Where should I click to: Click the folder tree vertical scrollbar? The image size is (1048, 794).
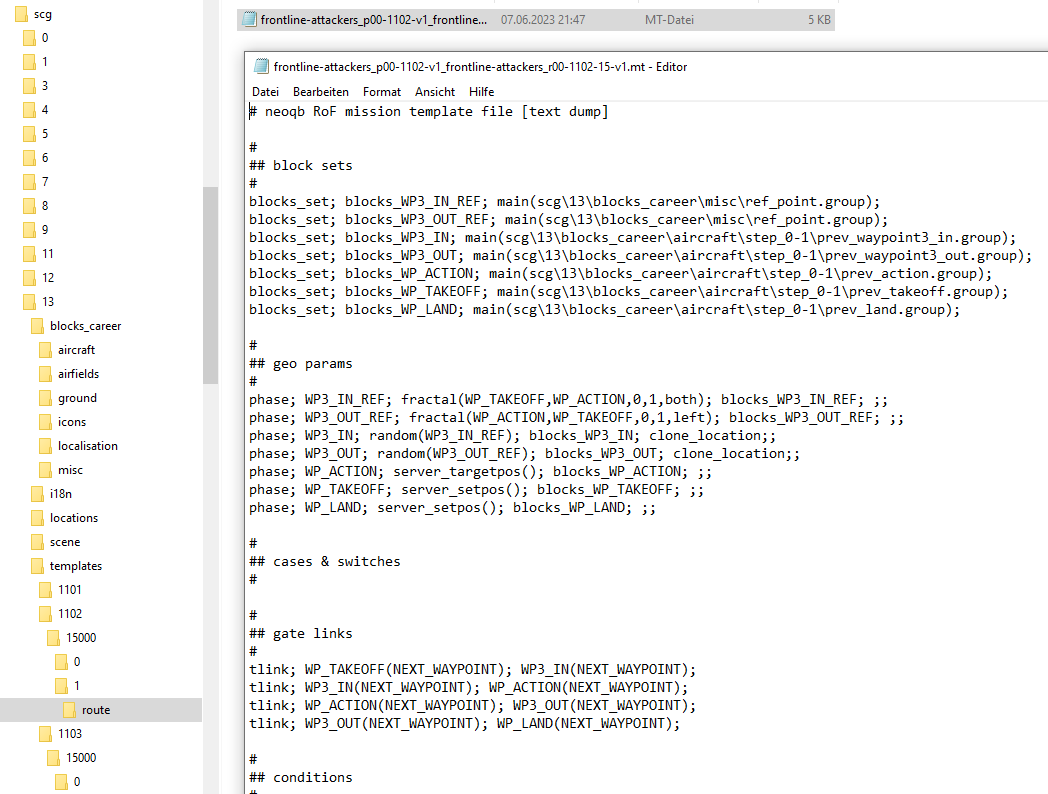pos(211,285)
